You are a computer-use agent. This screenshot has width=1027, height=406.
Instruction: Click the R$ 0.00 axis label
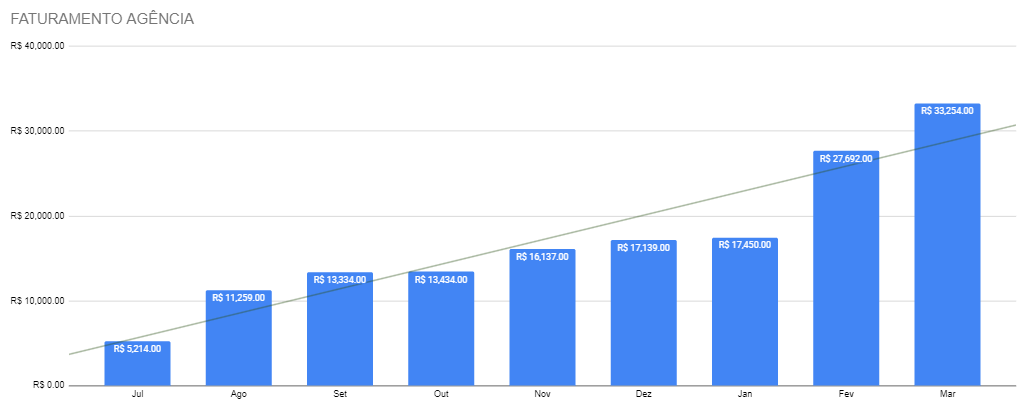tap(48, 385)
